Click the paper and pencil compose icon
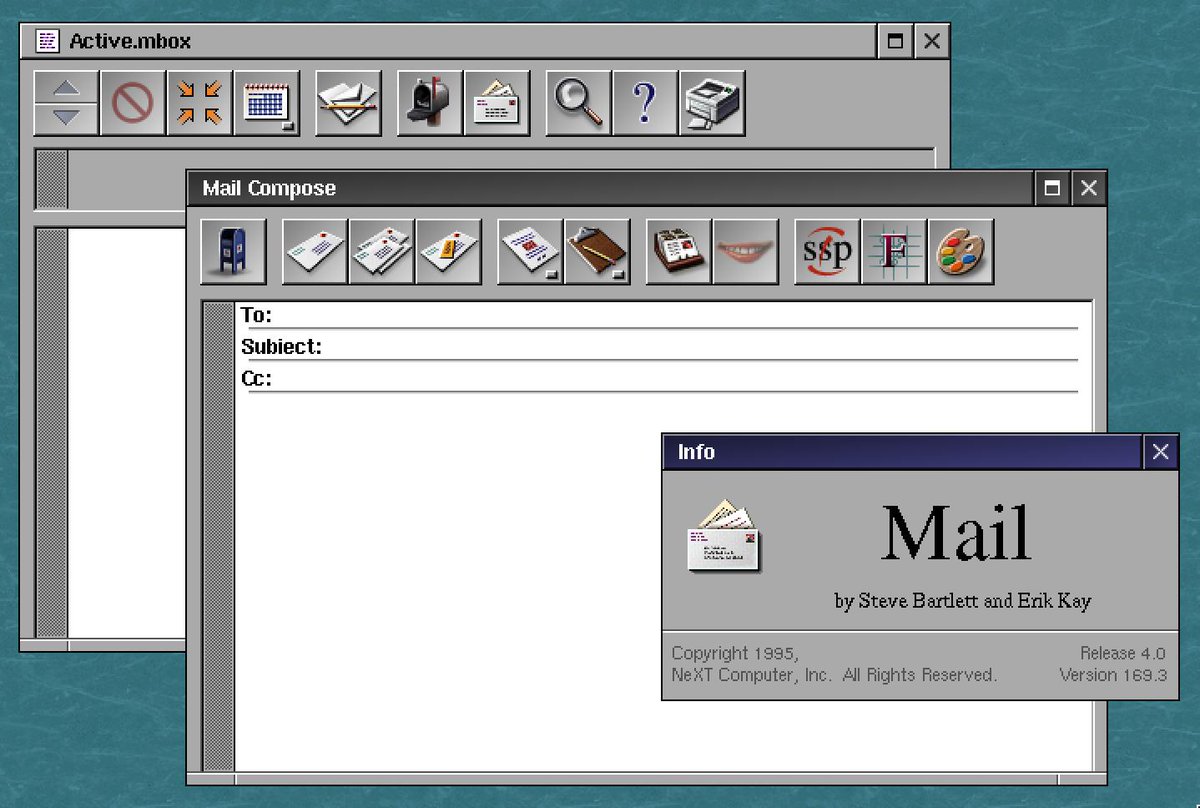 click(348, 103)
